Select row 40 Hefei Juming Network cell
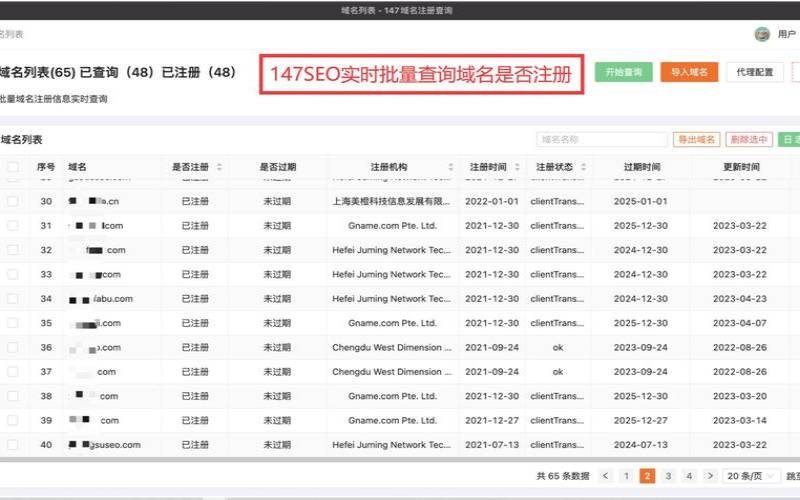Image resolution: width=800 pixels, height=500 pixels. [x=391, y=445]
